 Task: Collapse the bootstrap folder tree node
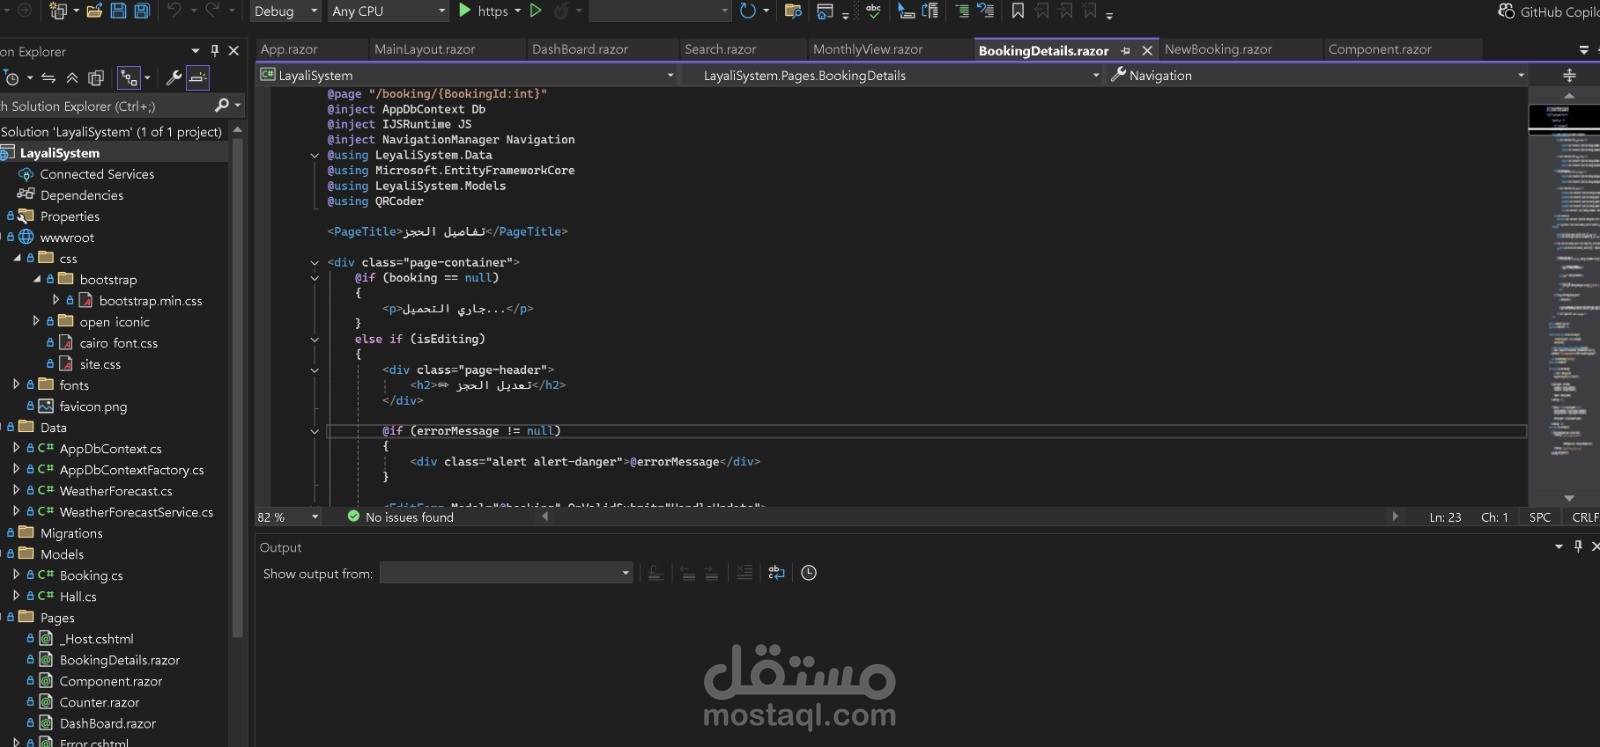tap(37, 279)
